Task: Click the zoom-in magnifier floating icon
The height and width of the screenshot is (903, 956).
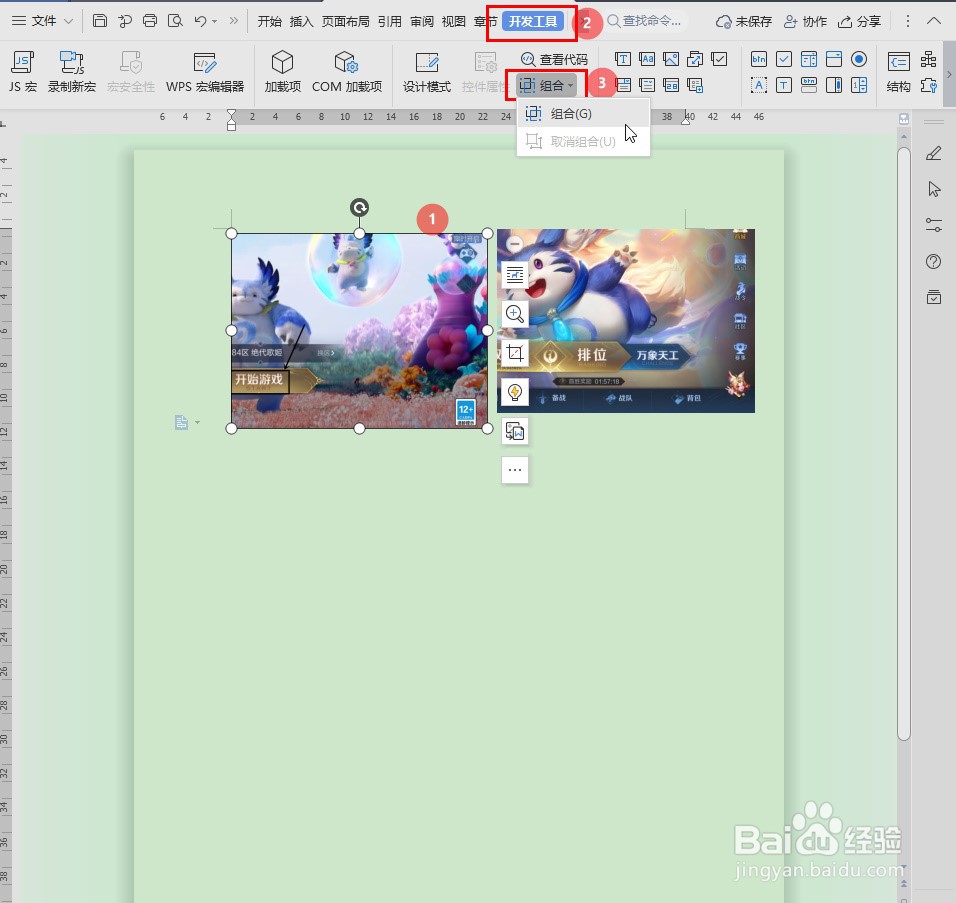Action: click(x=515, y=313)
